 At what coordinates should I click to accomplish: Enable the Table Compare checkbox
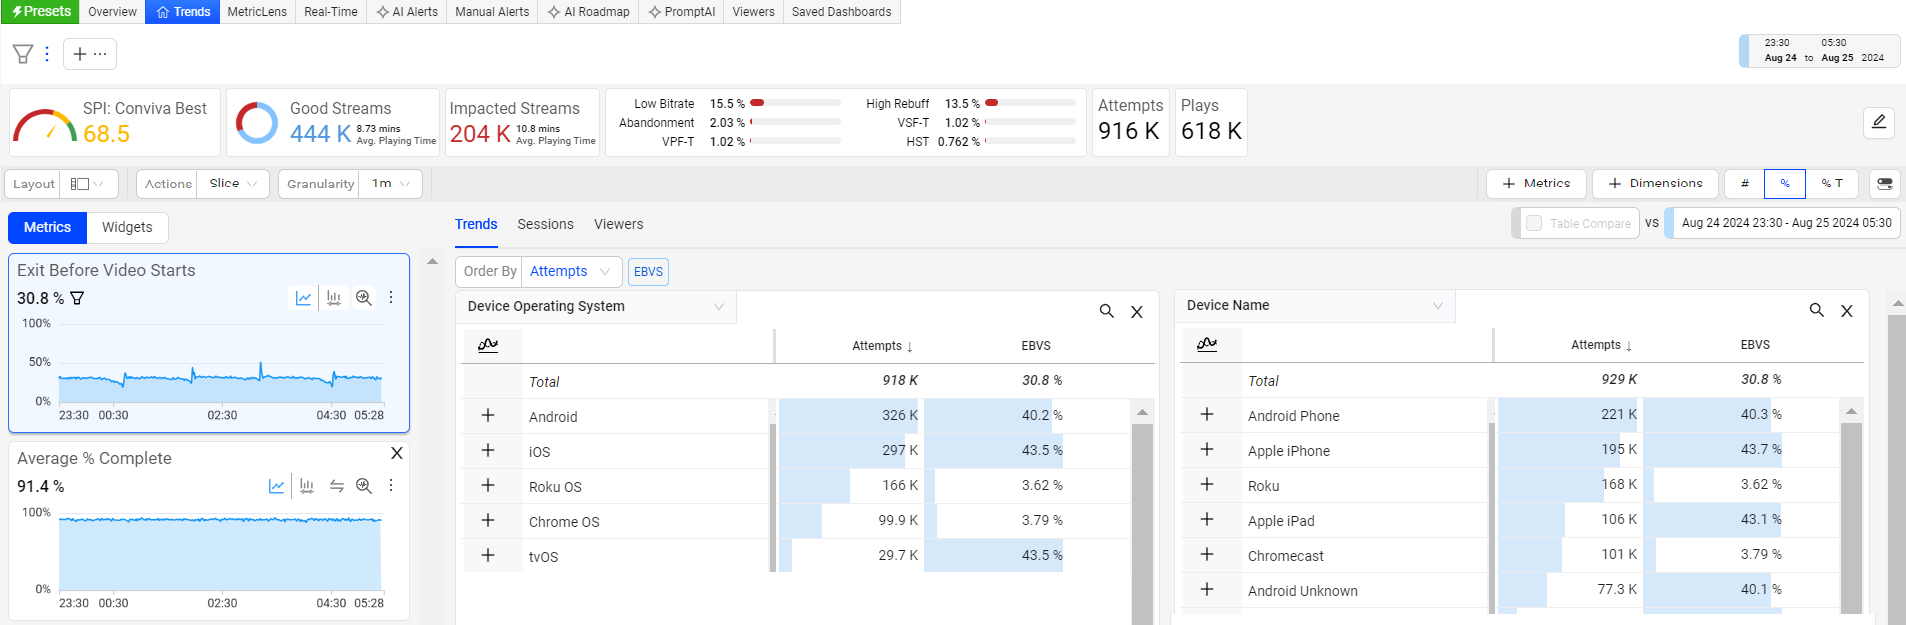(1533, 224)
